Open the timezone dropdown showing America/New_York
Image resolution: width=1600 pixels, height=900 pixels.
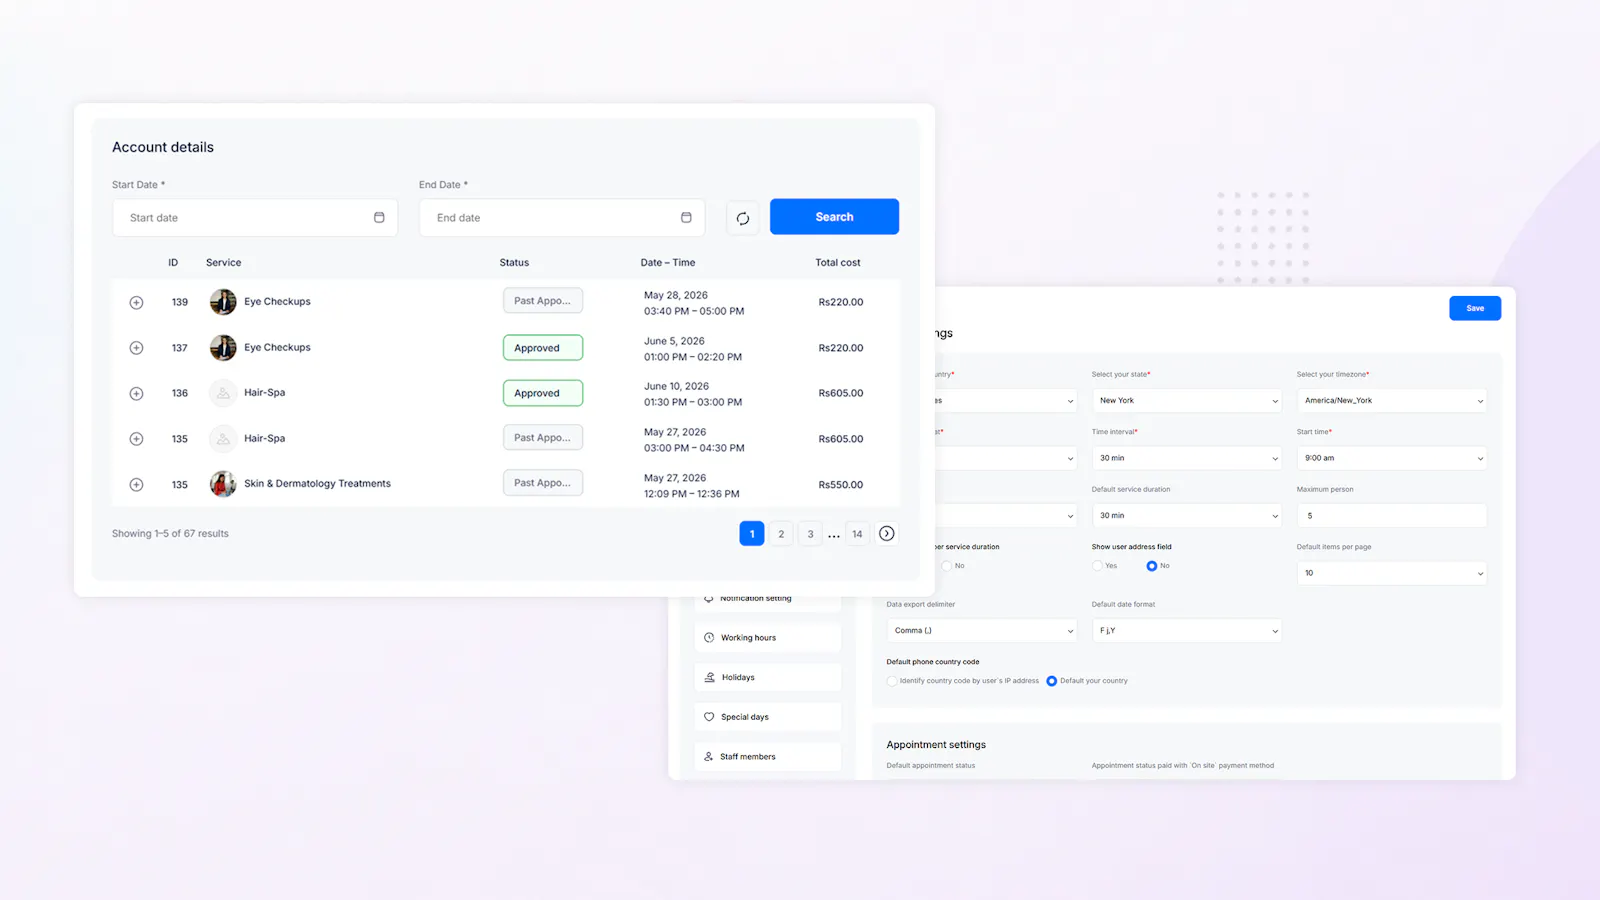pos(1391,401)
